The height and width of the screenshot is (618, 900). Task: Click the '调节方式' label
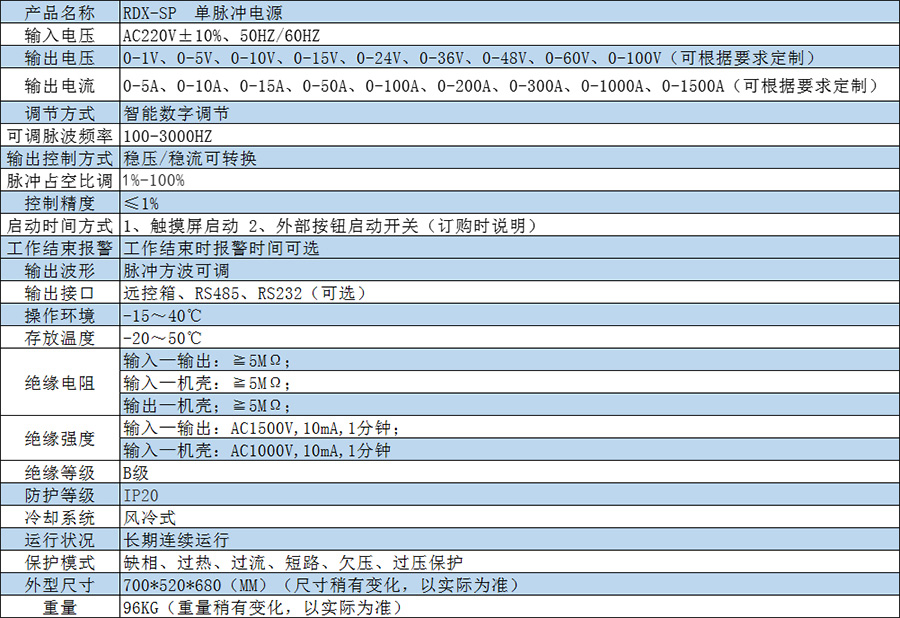click(60, 114)
